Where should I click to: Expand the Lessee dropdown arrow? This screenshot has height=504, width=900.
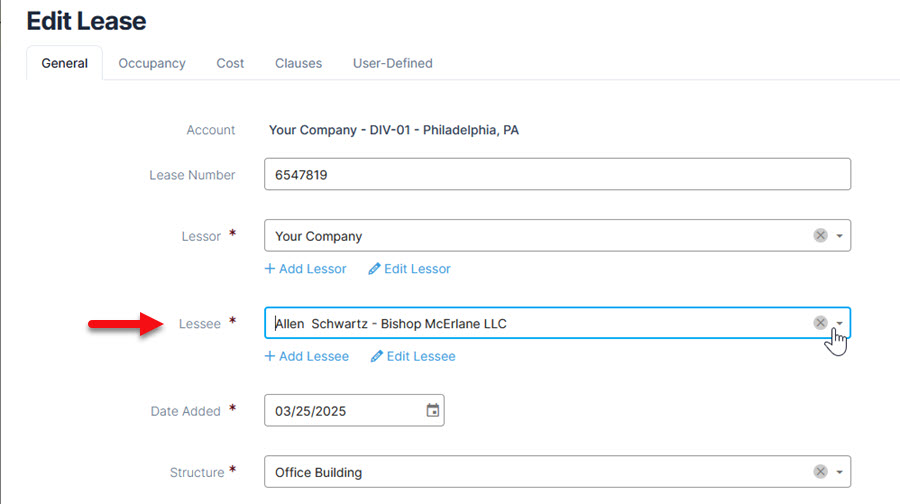[840, 324]
